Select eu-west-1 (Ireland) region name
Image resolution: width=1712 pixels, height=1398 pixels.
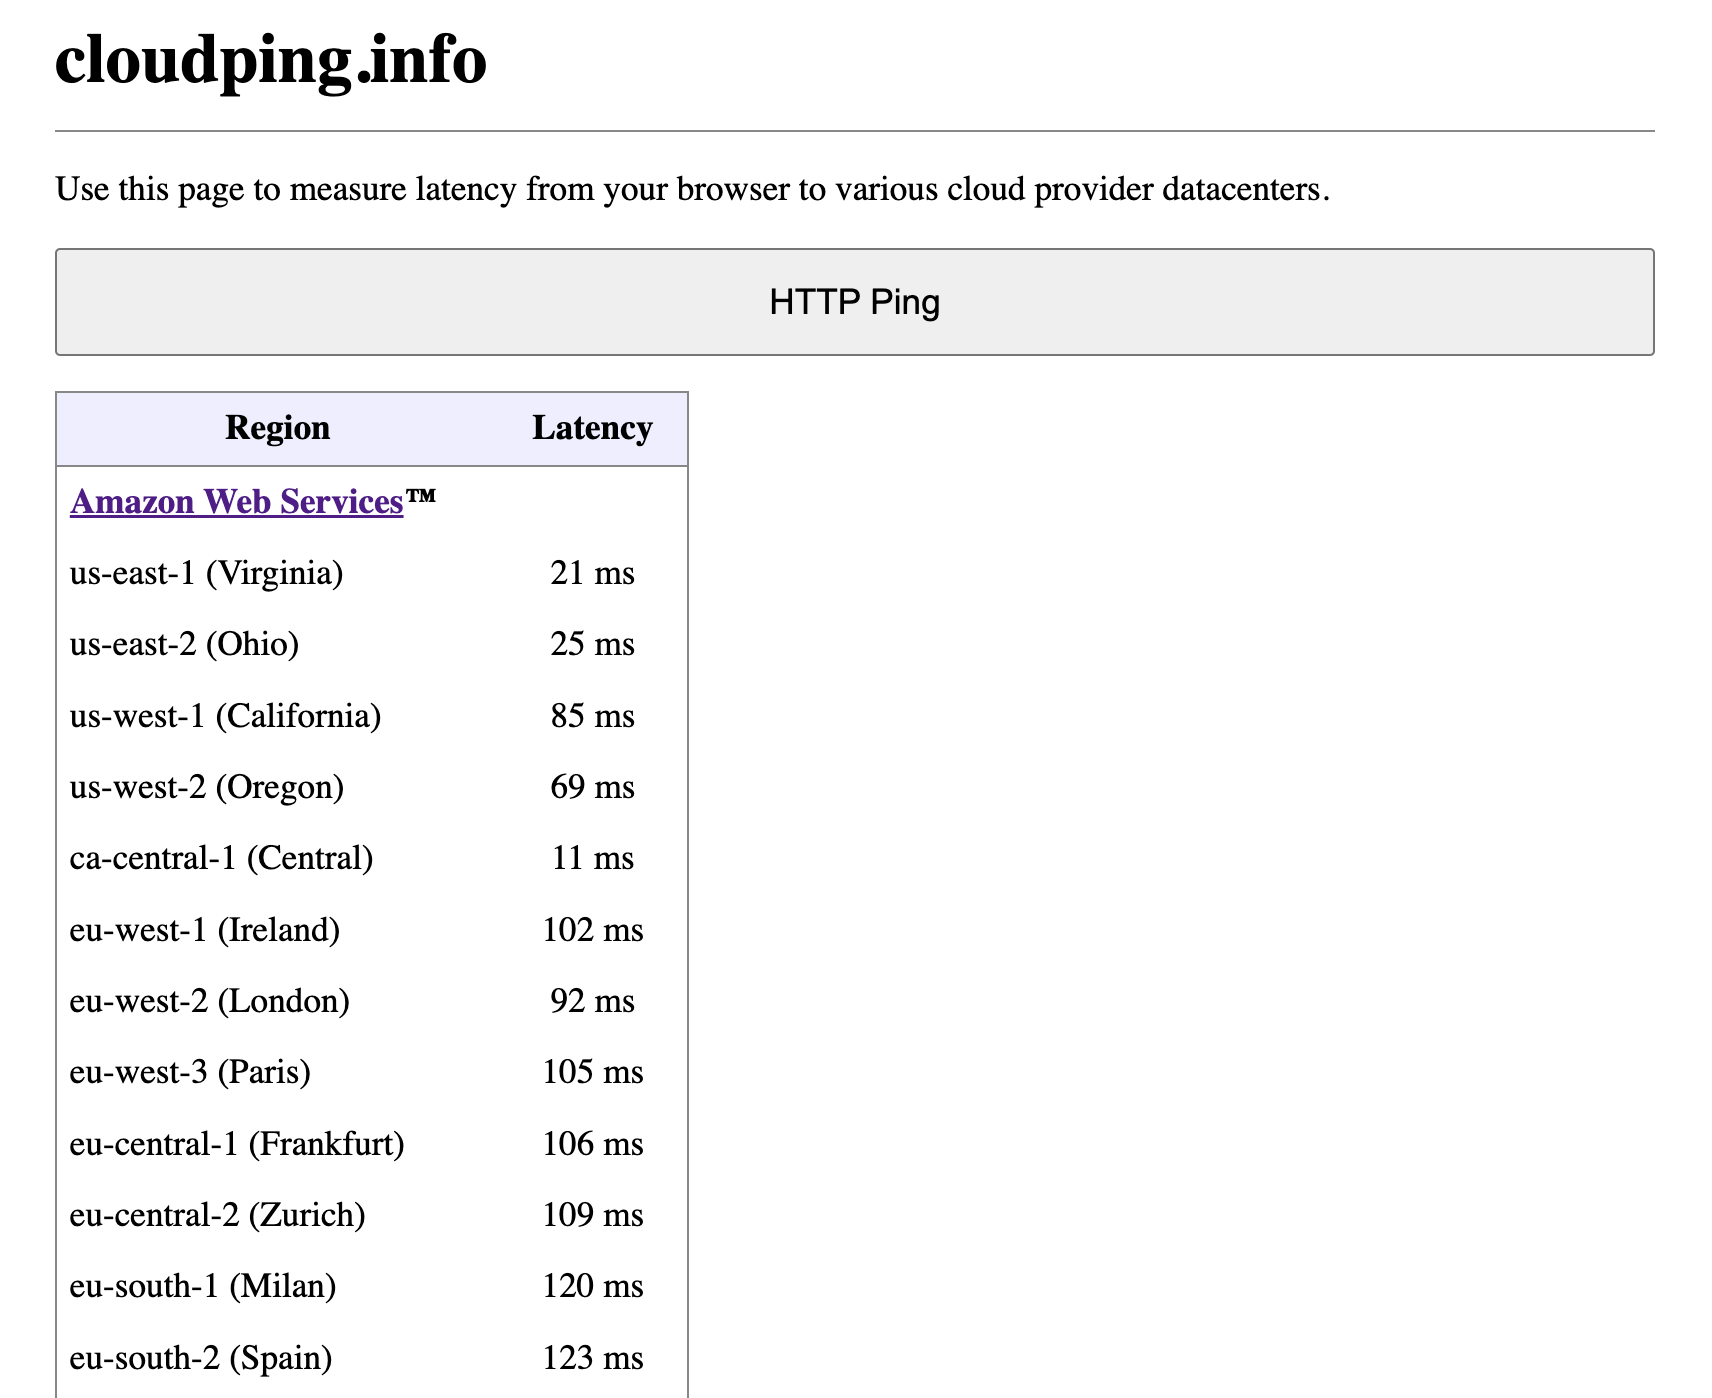click(204, 930)
